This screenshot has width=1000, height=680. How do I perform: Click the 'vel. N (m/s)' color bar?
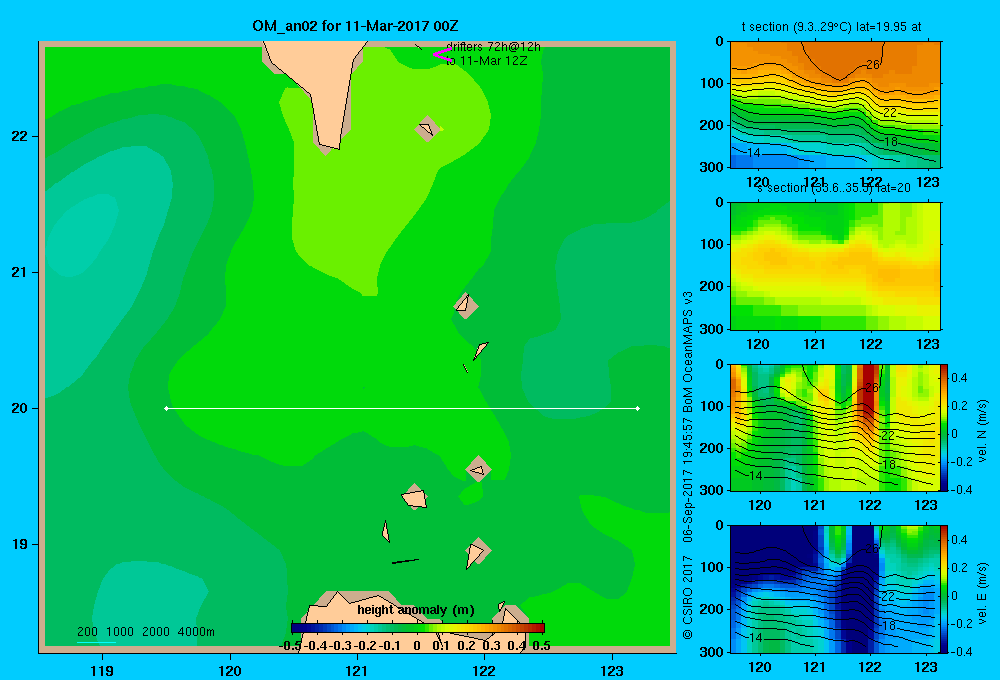point(945,427)
